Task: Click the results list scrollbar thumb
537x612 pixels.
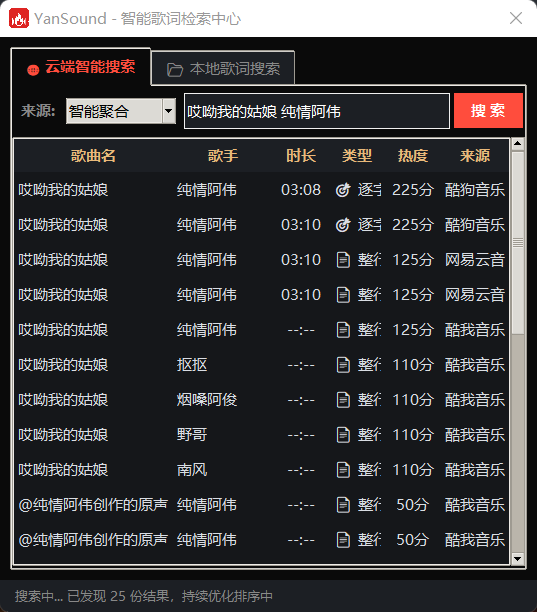Action: click(x=518, y=243)
